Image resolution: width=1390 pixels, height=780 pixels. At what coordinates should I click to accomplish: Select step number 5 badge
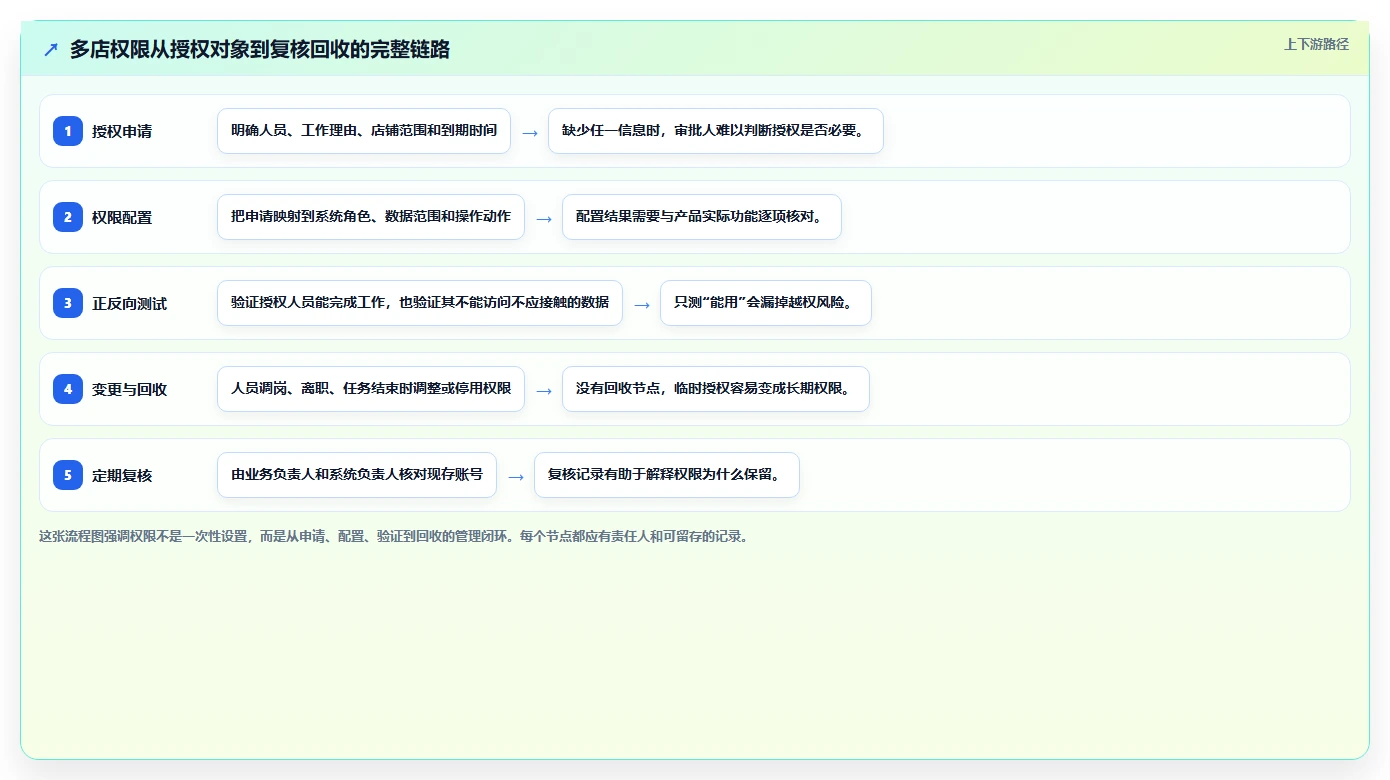tap(68, 474)
